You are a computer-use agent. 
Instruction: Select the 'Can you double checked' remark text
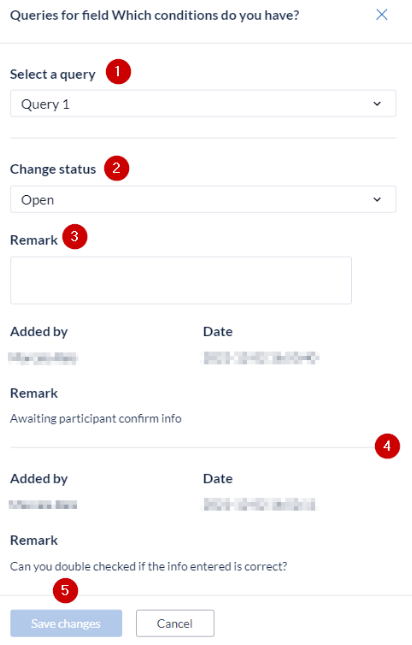tap(148, 566)
